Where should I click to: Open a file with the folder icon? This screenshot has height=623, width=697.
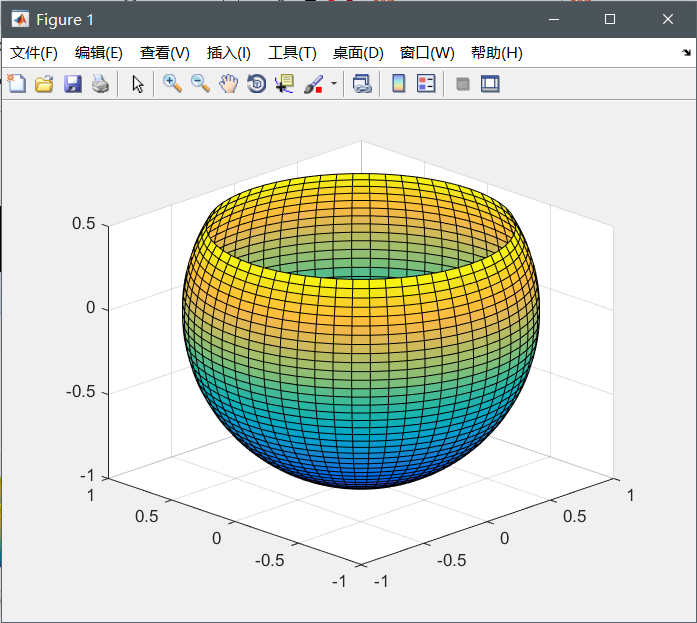44,84
